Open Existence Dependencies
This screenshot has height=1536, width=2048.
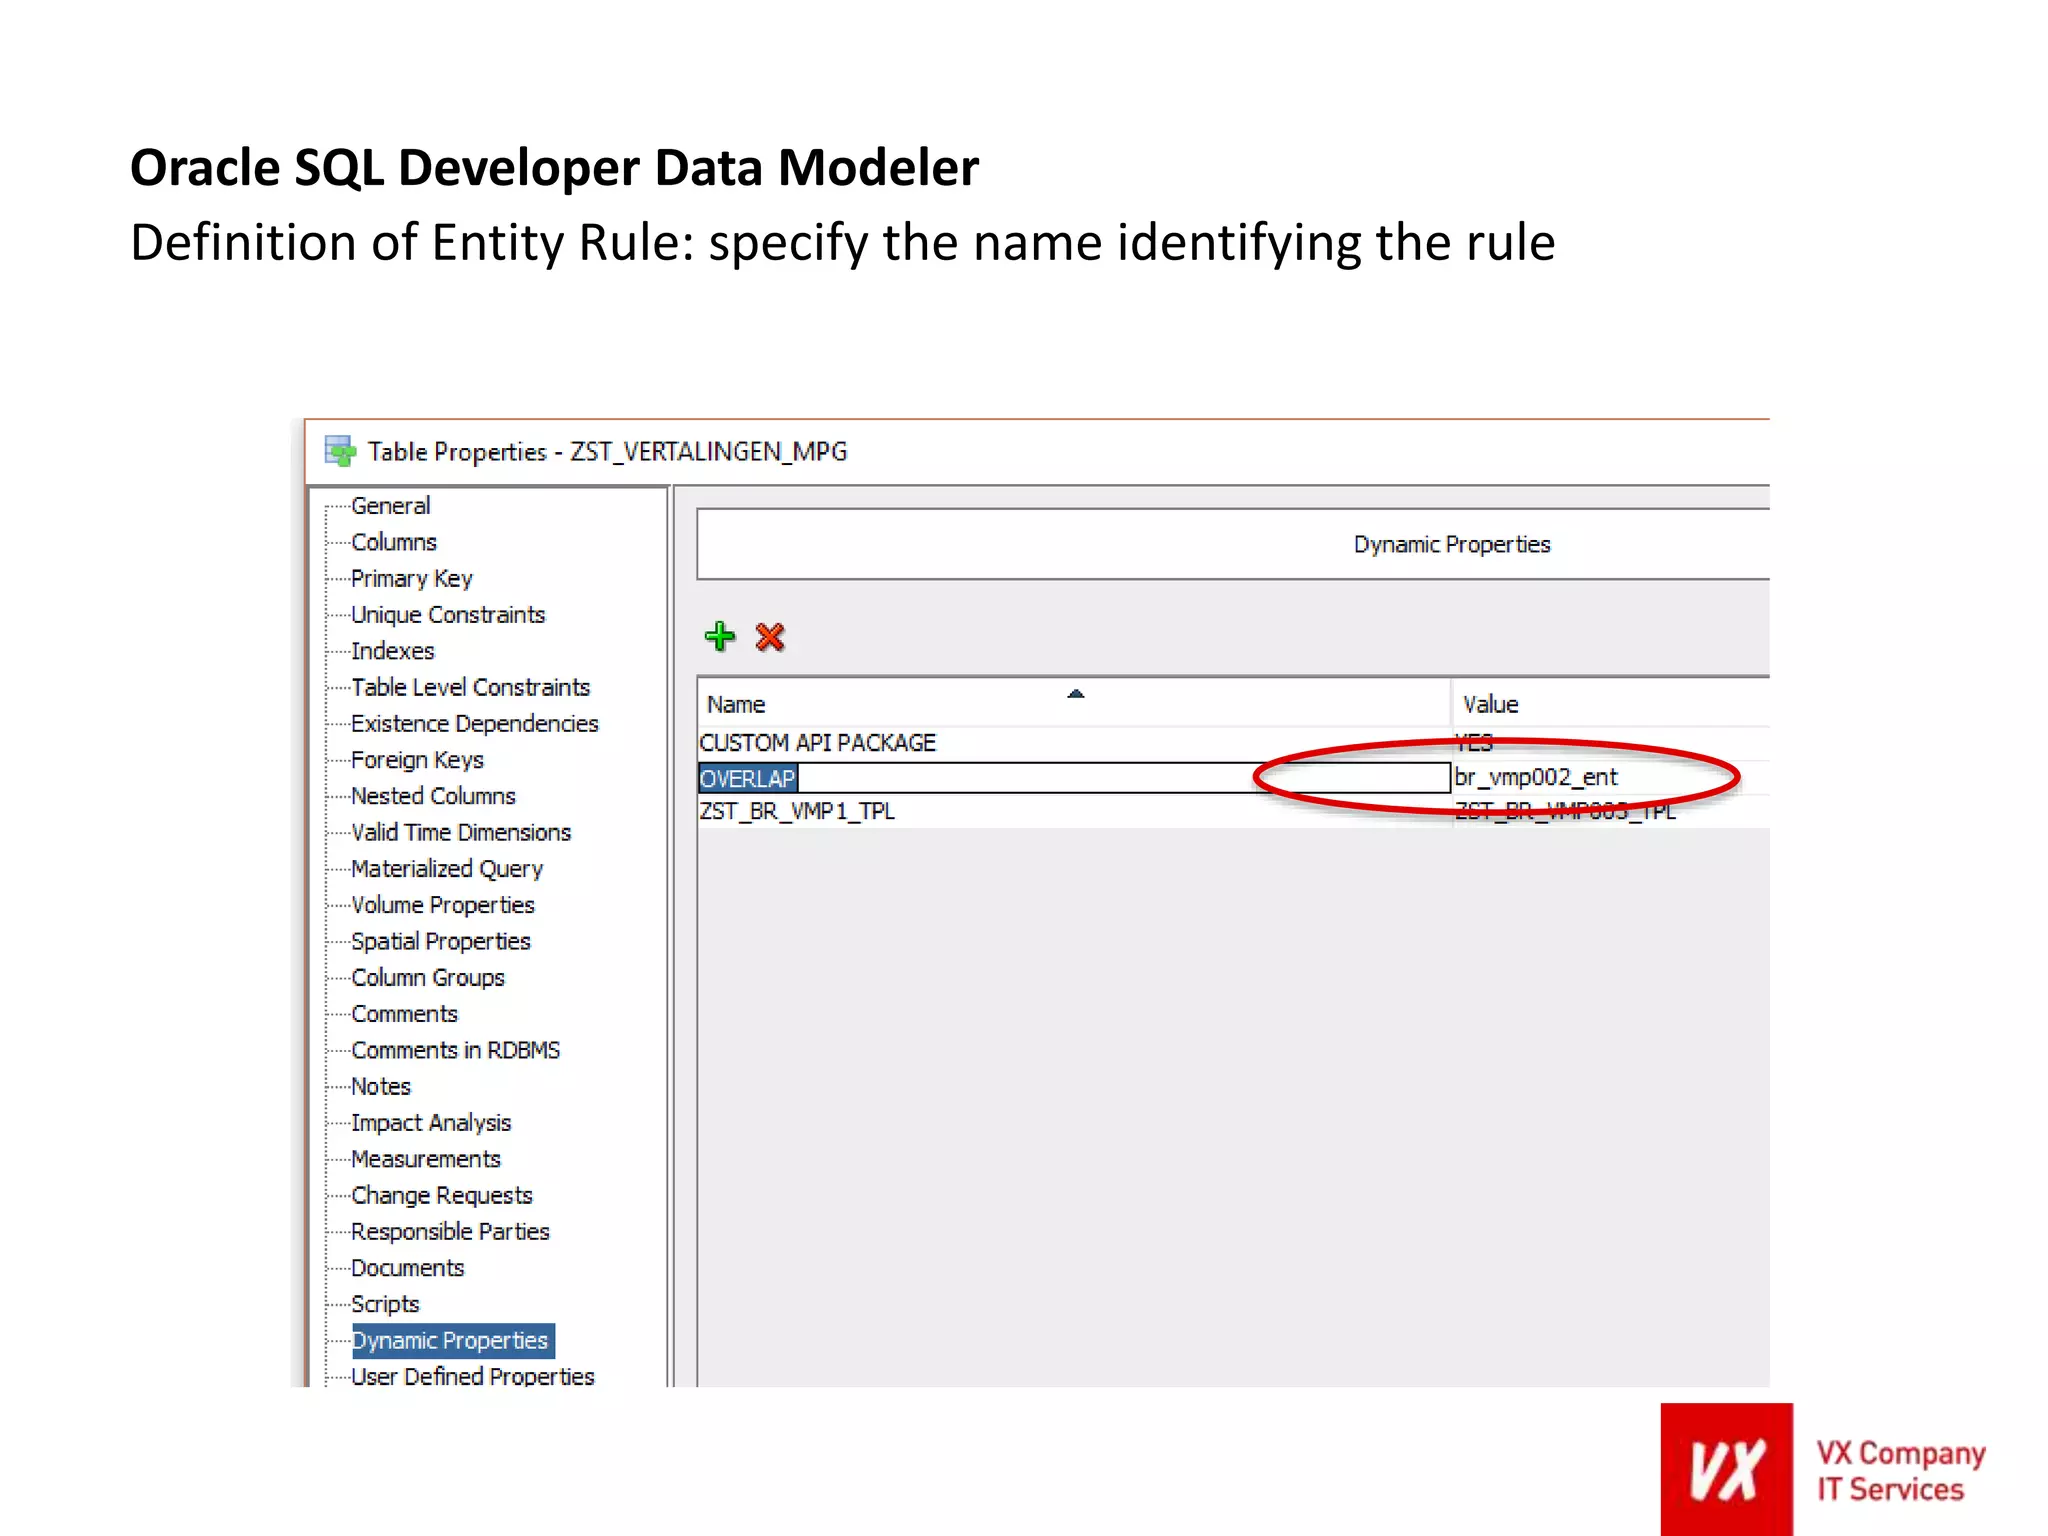tap(474, 724)
